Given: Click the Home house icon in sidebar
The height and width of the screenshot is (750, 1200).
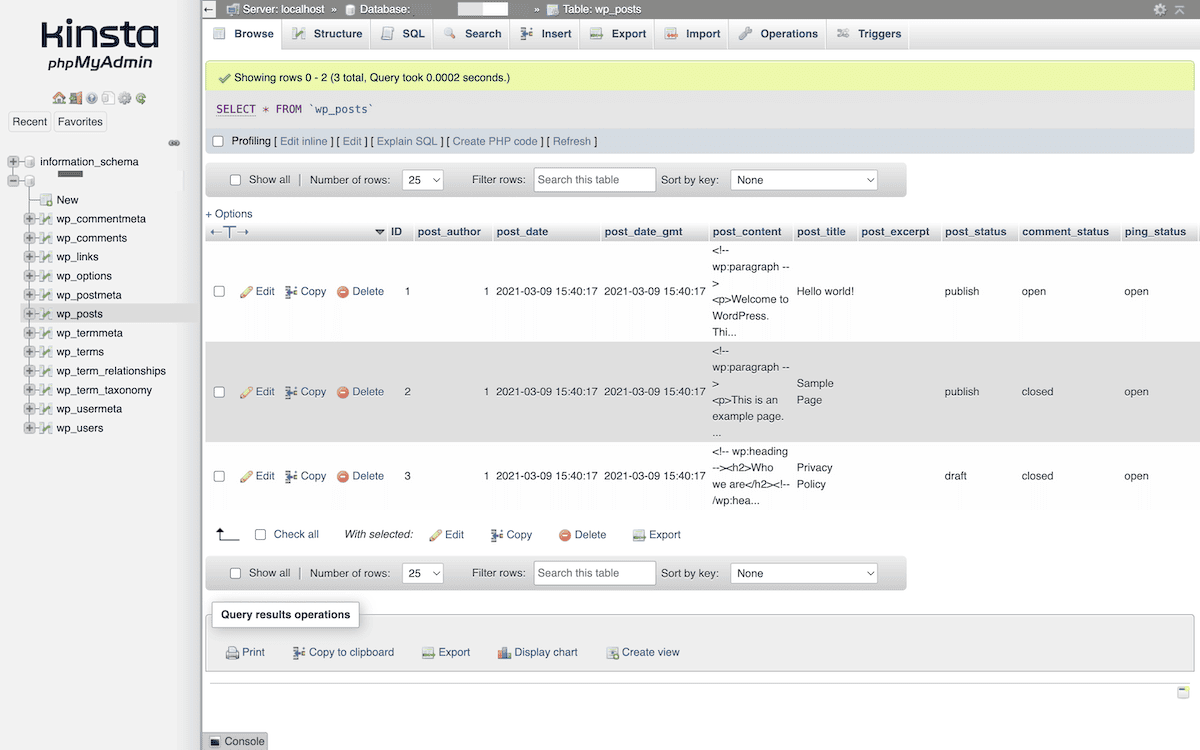Looking at the screenshot, I should click(59, 98).
